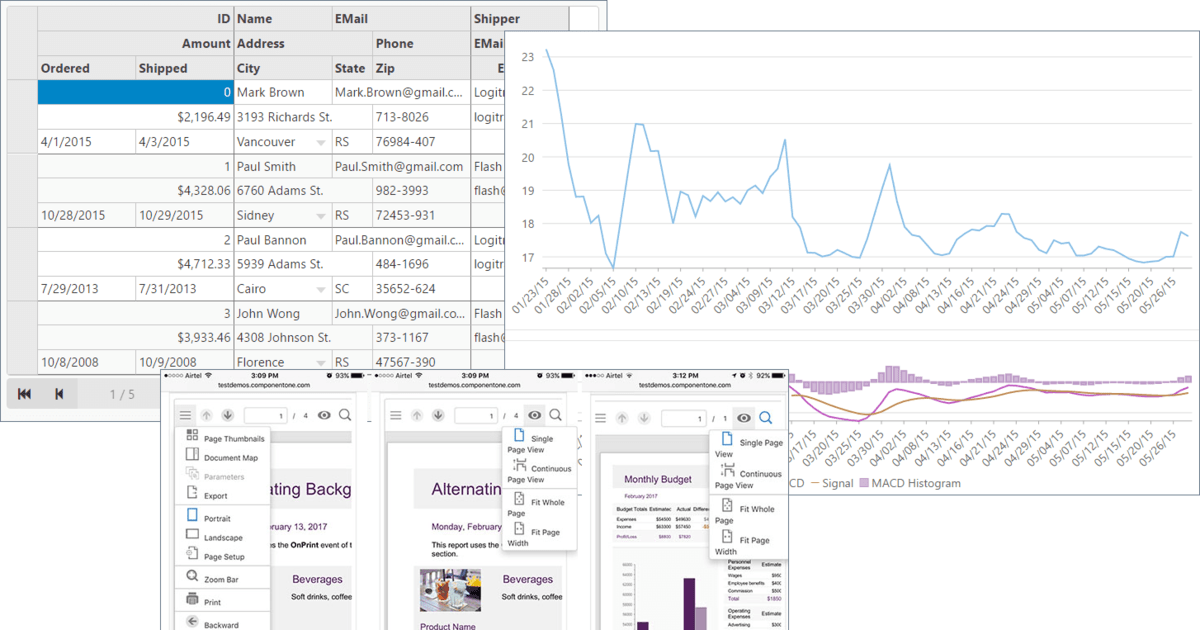The image size is (1200, 630).
Task: Click the Print icon in the menu
Action: (192, 601)
